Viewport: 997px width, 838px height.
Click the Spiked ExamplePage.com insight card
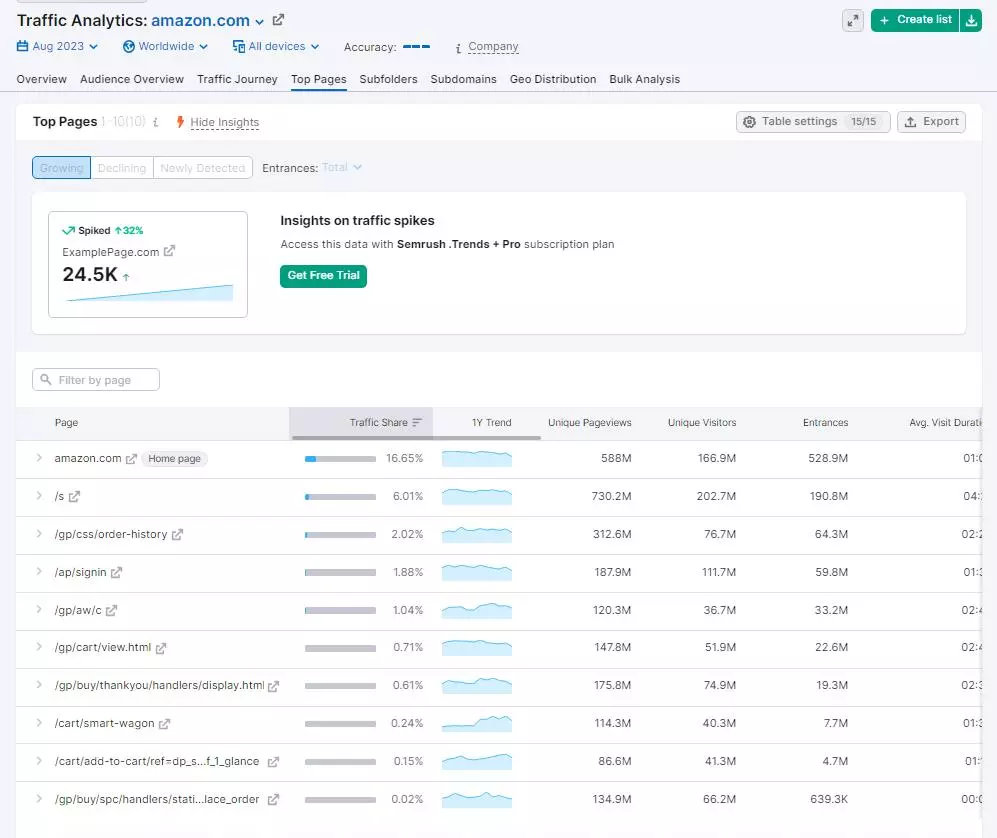[148, 264]
